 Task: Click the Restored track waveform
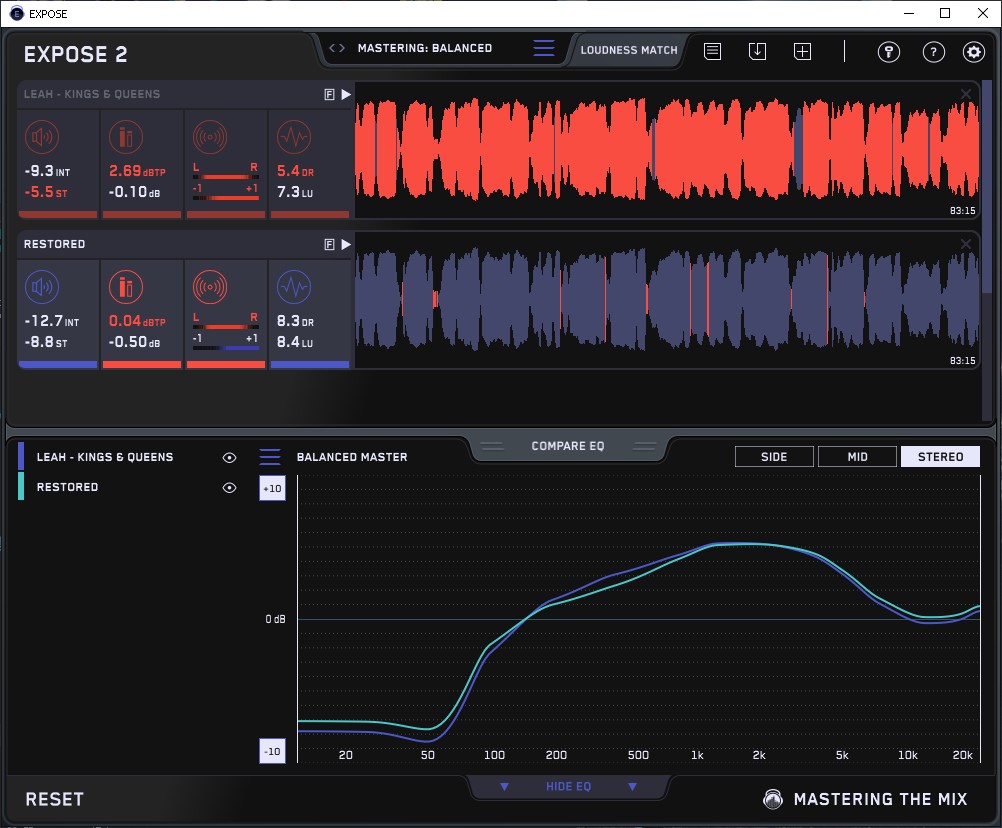(x=667, y=300)
